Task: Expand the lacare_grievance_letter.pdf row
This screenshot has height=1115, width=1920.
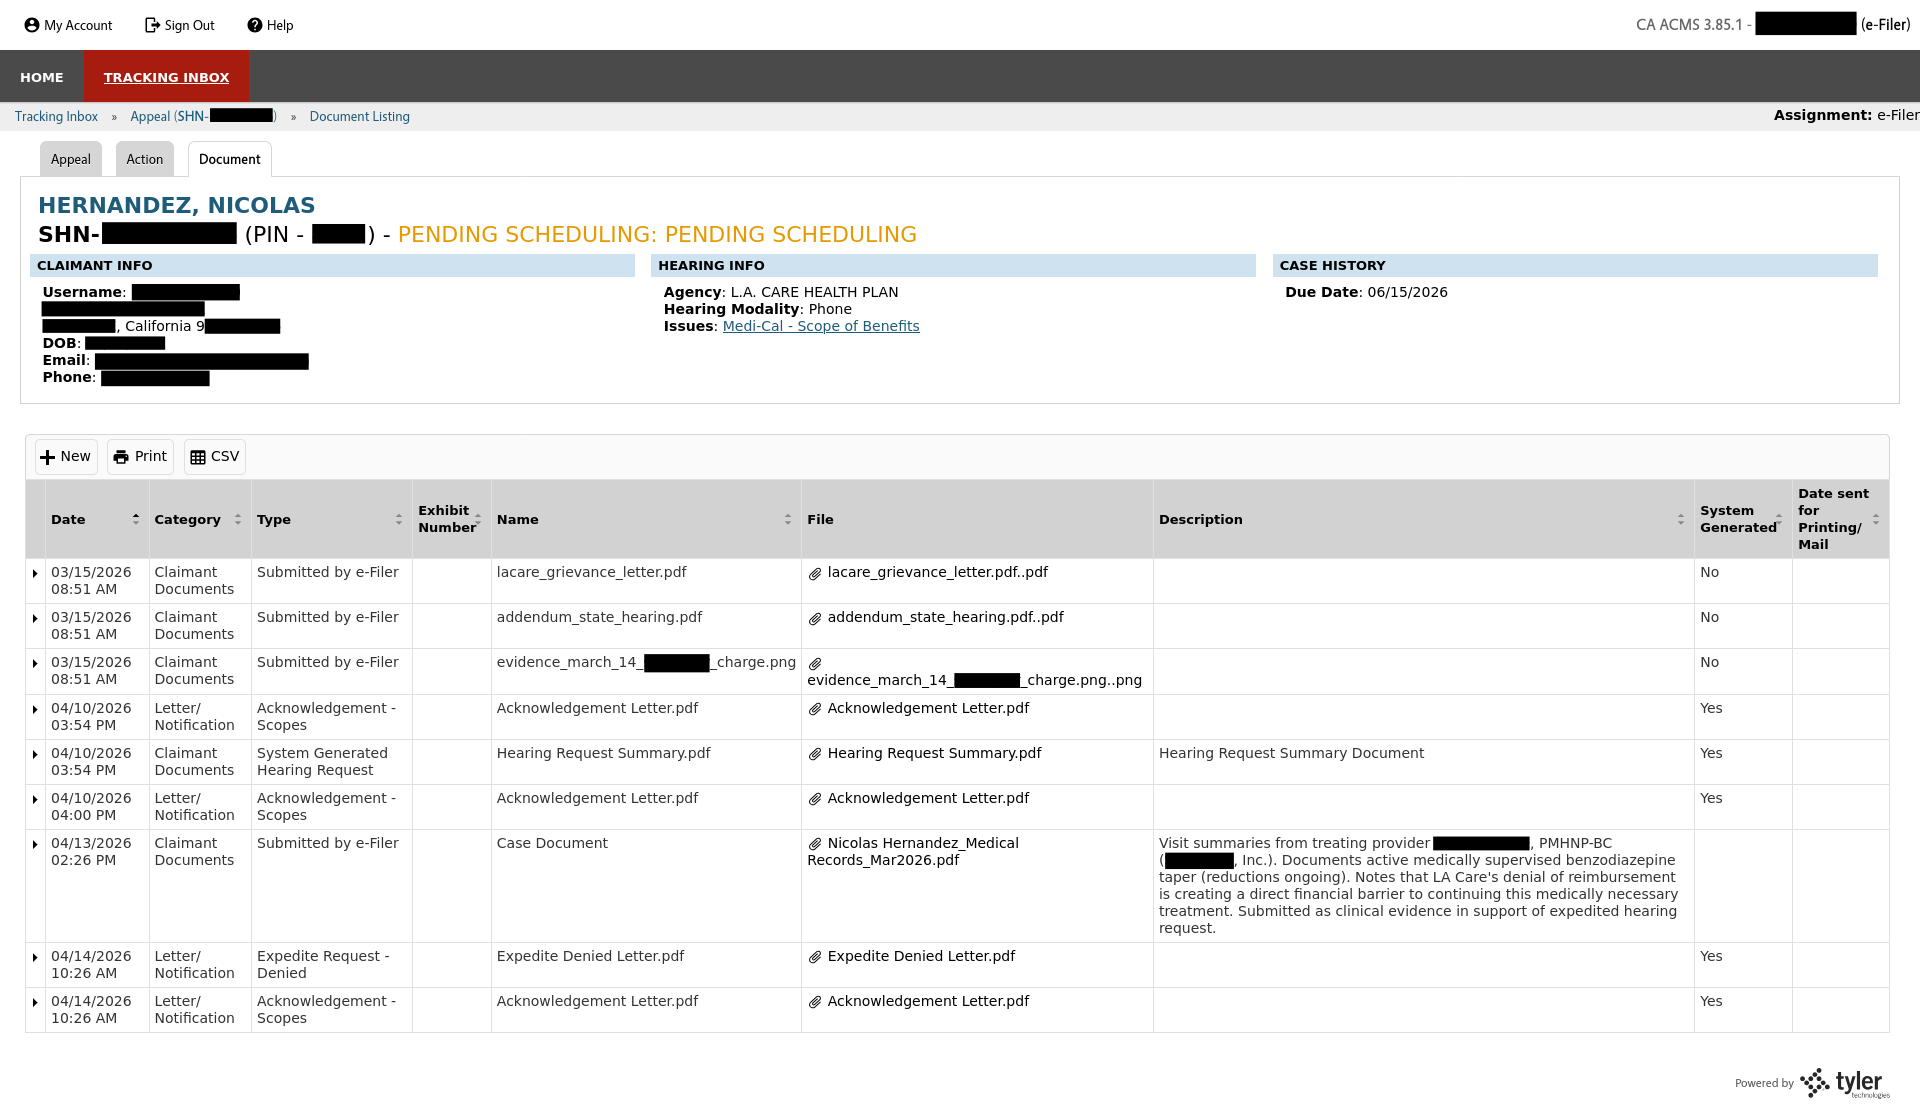Action: 35,574
